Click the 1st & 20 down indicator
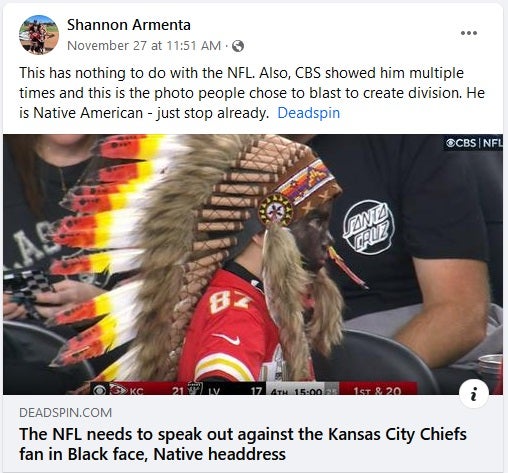This screenshot has width=508, height=473. pos(377,390)
